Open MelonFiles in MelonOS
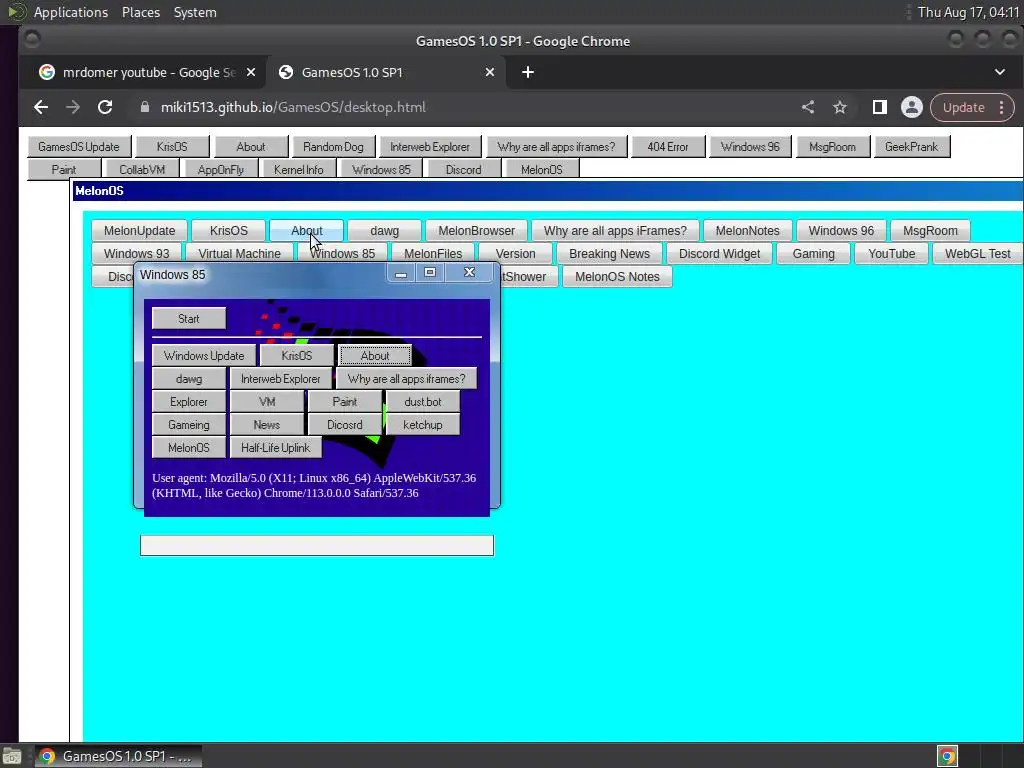This screenshot has width=1024, height=768. coord(433,253)
